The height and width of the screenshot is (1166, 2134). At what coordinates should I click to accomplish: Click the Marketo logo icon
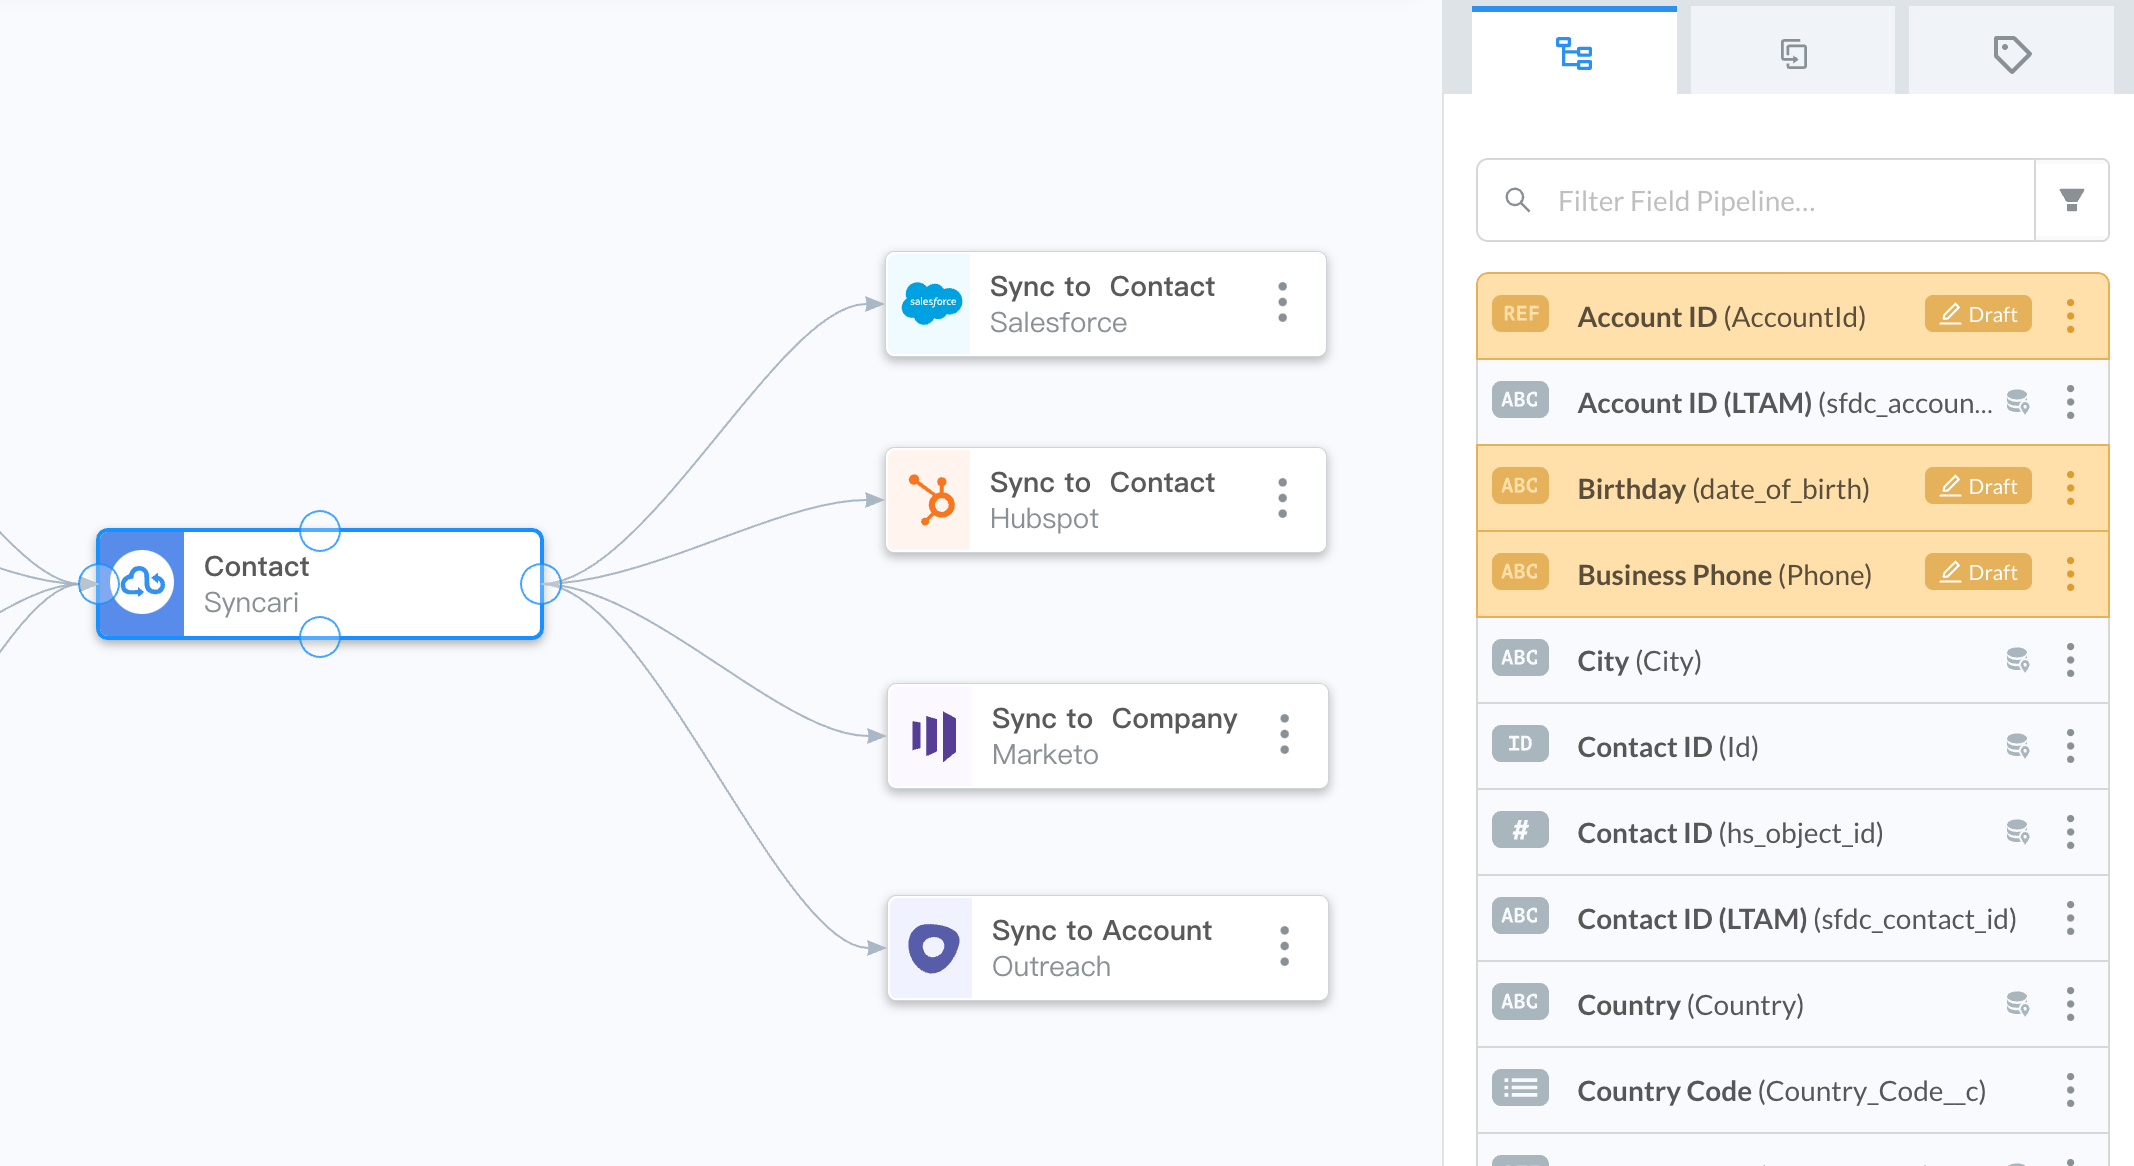pyautogui.click(x=934, y=736)
